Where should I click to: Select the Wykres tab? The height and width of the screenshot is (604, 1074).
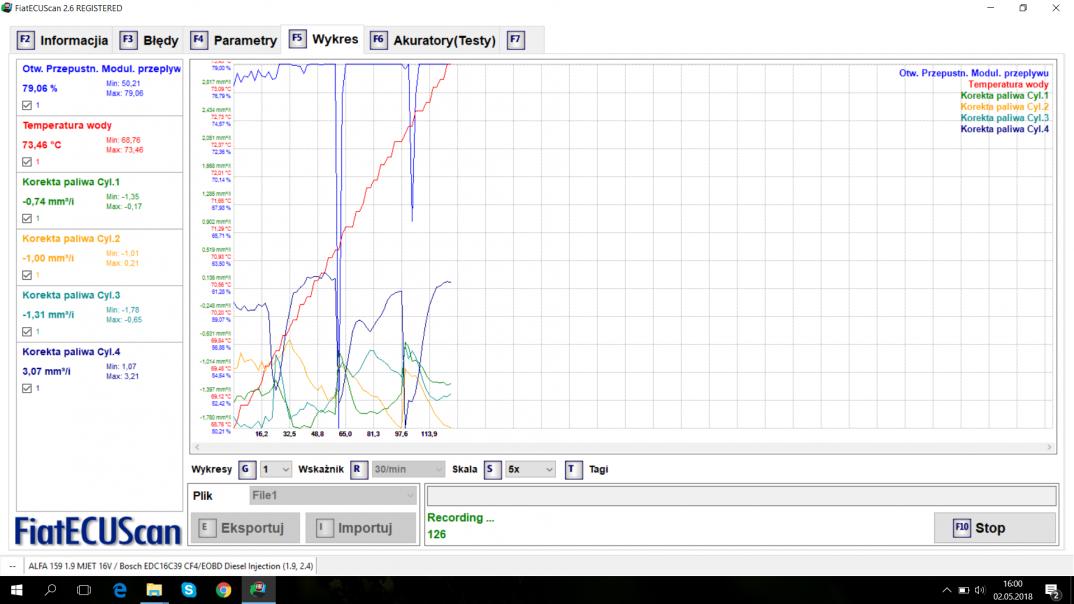pos(324,39)
